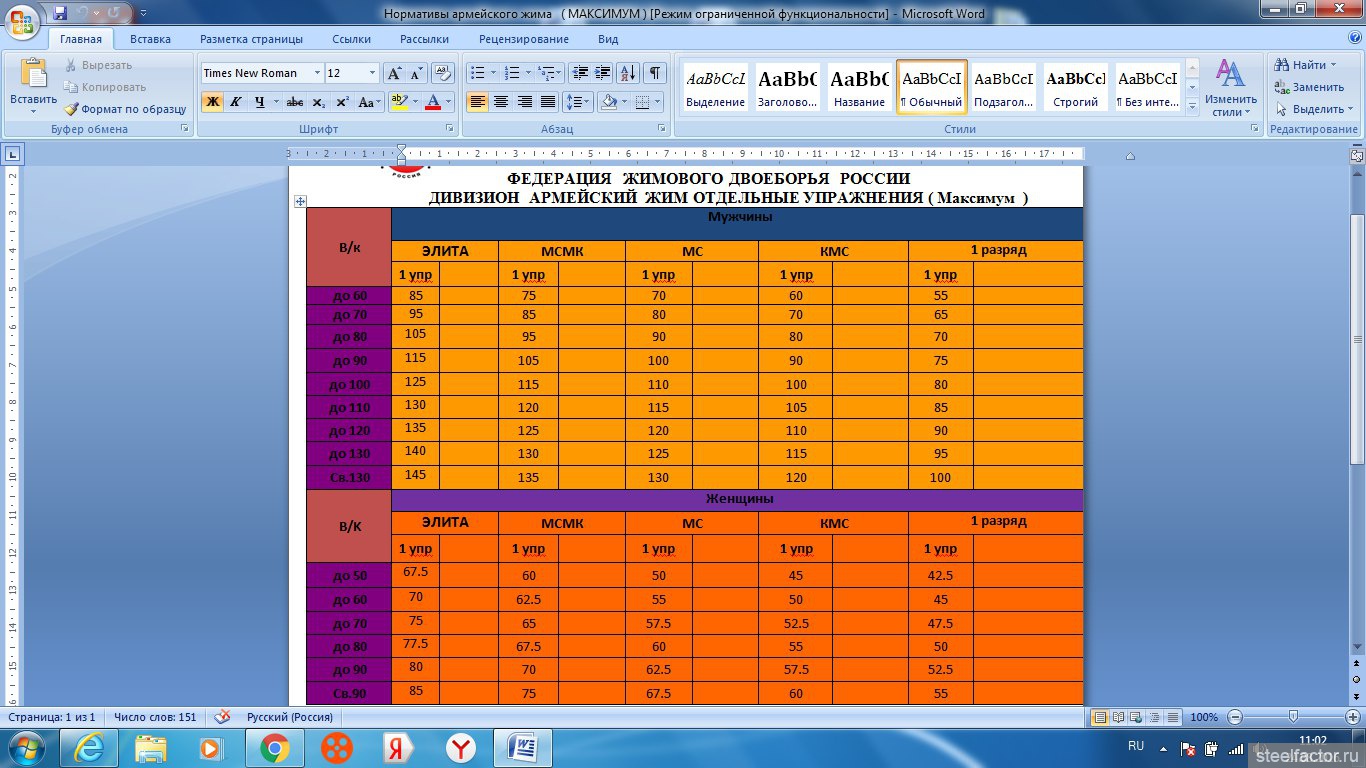Decrease paragraph indent
Image resolution: width=1366 pixels, height=768 pixels.
(580, 73)
